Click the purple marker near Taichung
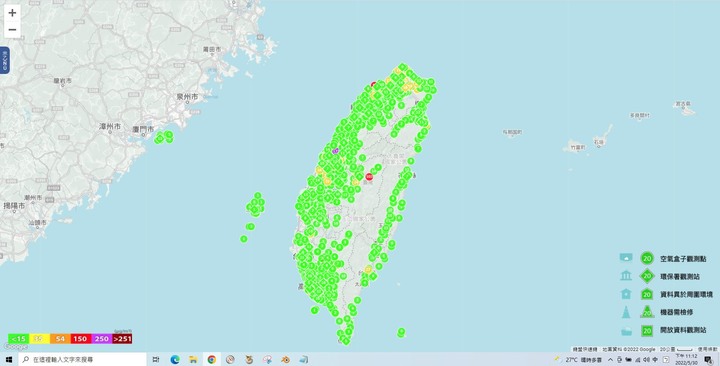720x366 pixels. click(x=335, y=150)
